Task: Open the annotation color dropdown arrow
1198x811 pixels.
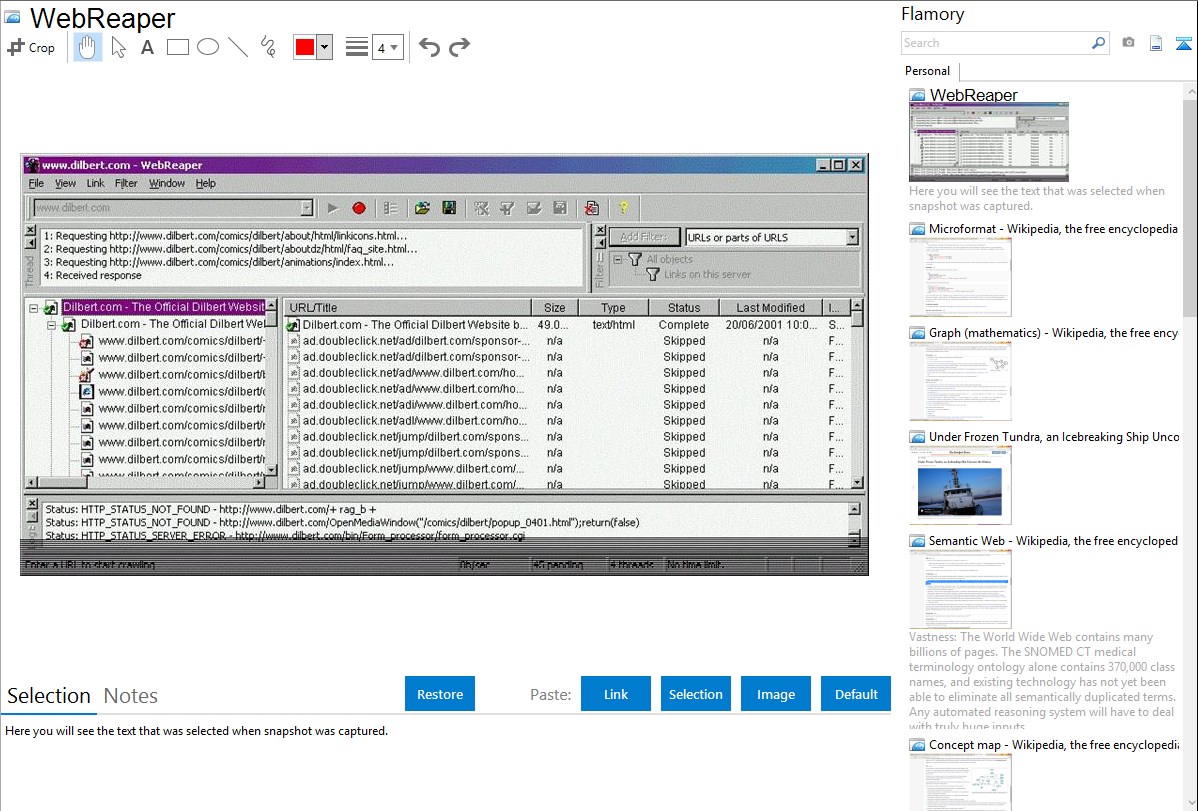Action: 324,47
